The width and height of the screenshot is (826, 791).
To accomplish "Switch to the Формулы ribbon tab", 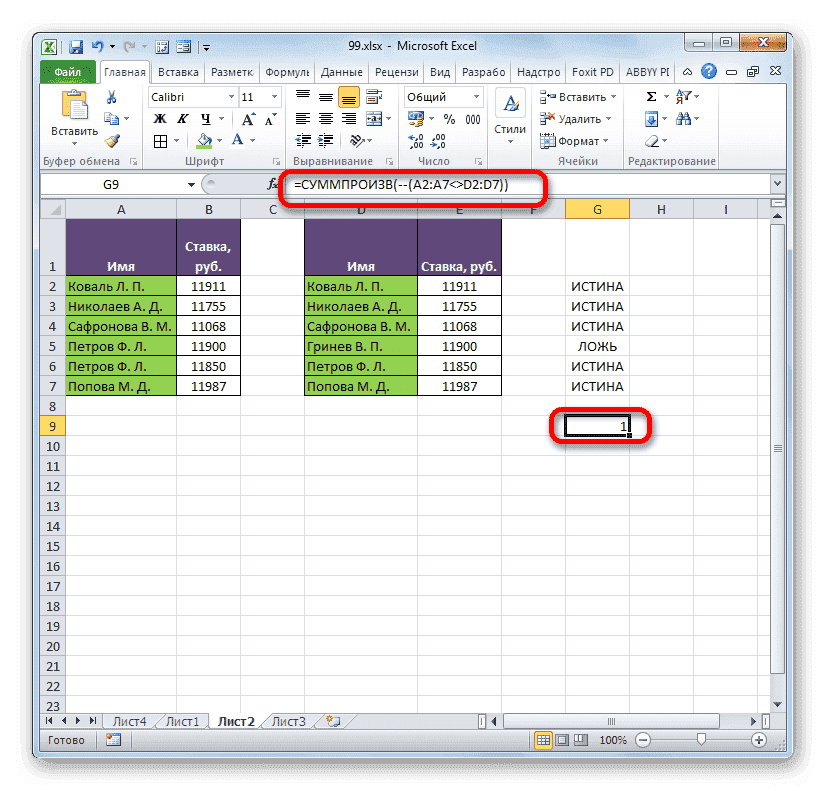I will click(287, 71).
